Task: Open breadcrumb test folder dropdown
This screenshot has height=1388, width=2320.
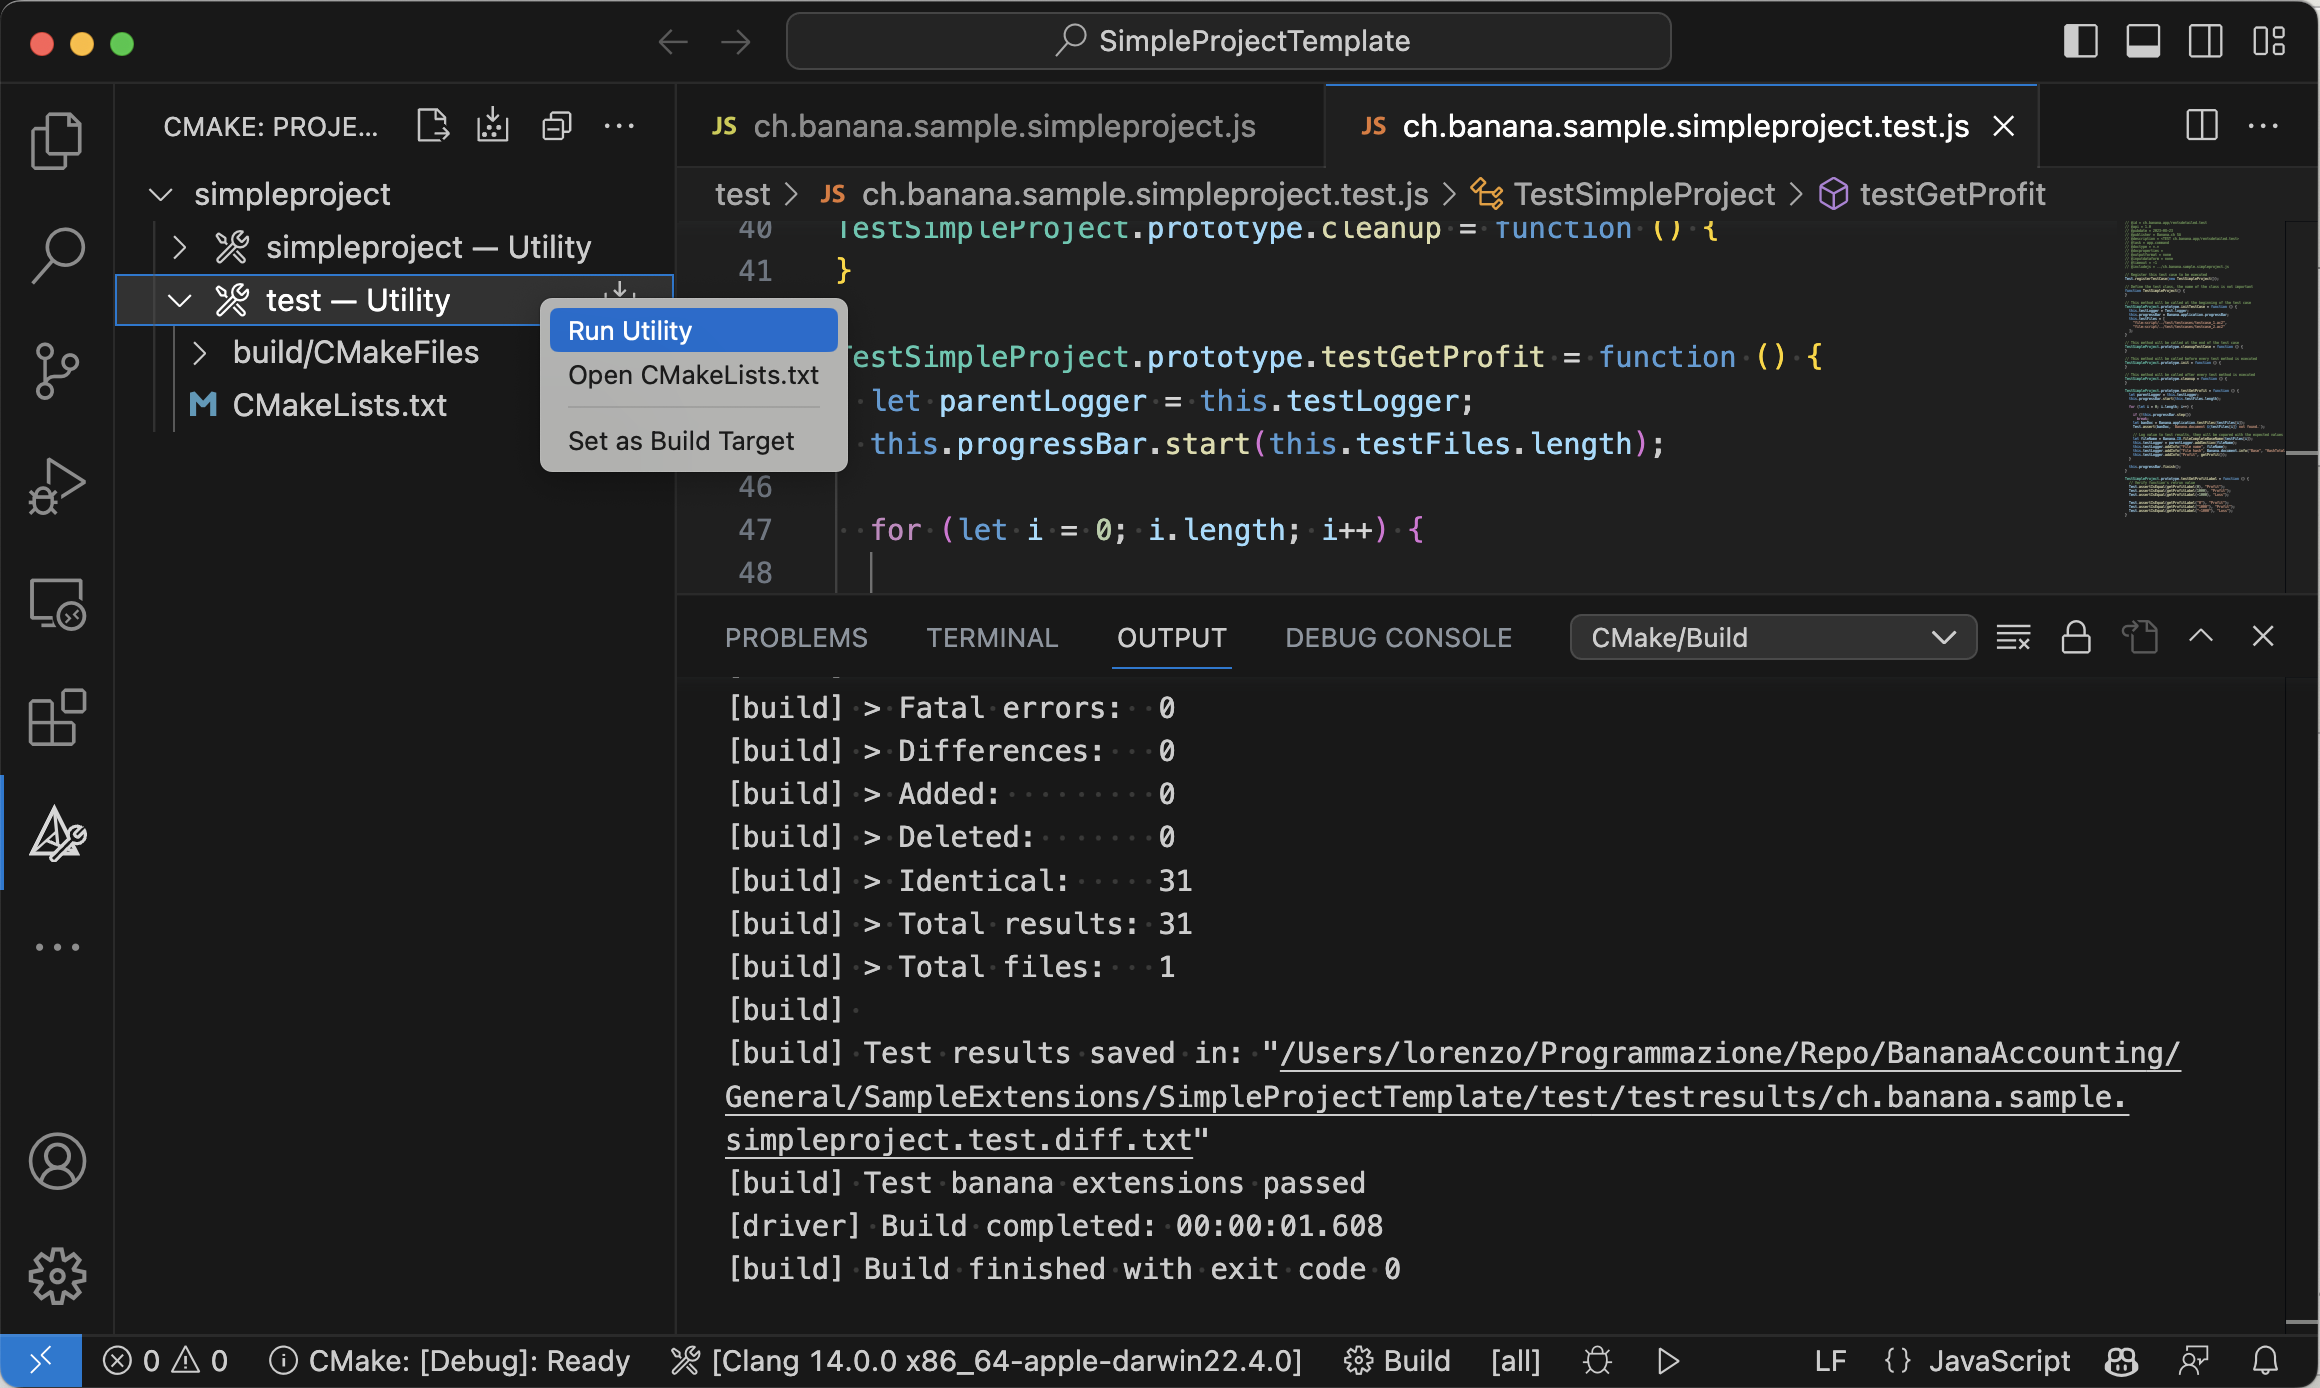Action: point(742,194)
